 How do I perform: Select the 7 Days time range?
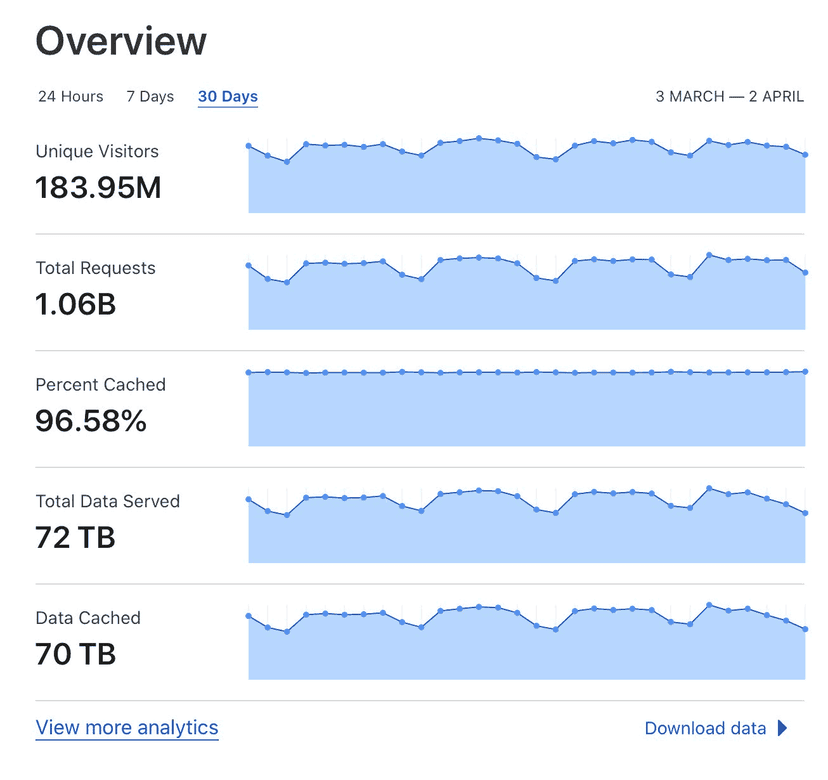click(x=150, y=97)
